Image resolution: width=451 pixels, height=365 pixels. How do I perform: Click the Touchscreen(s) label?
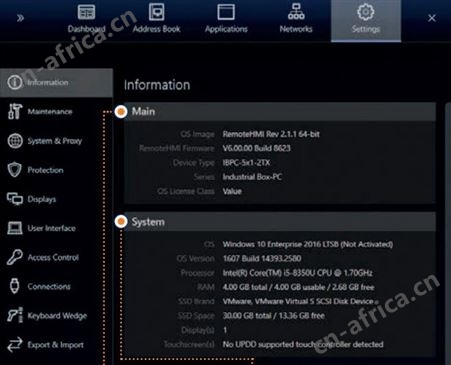tap(189, 344)
